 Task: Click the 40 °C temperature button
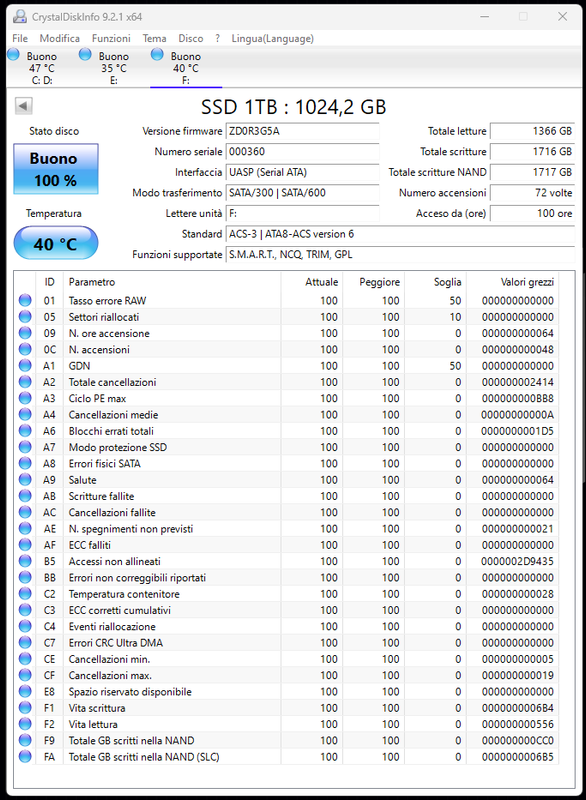(x=56, y=243)
